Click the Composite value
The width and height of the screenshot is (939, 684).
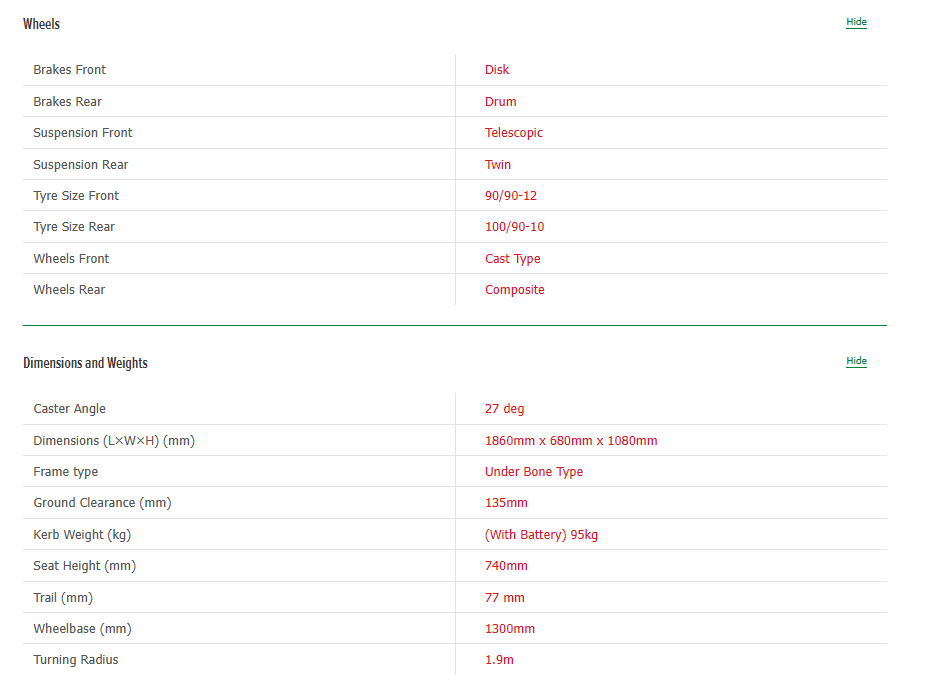point(515,290)
